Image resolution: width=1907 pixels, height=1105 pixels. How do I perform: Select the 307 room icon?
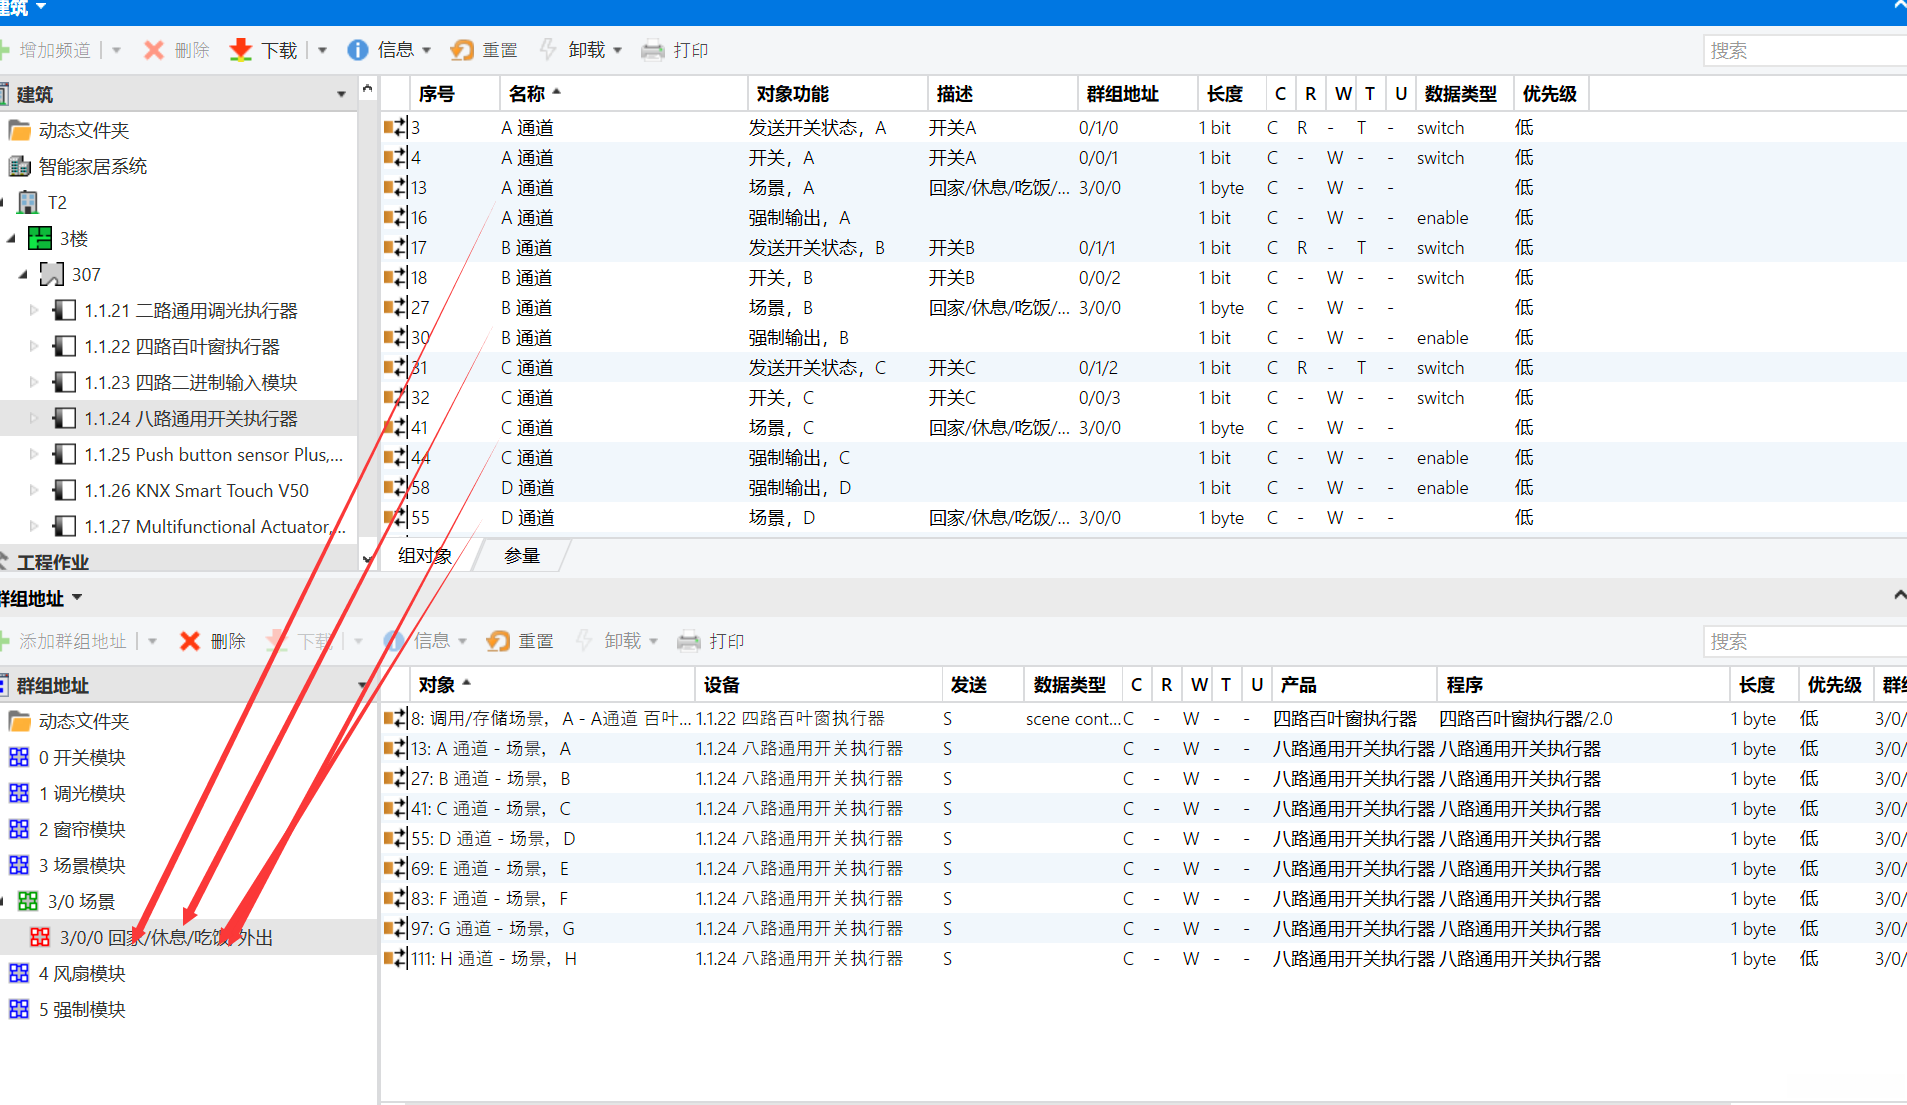(x=51, y=274)
